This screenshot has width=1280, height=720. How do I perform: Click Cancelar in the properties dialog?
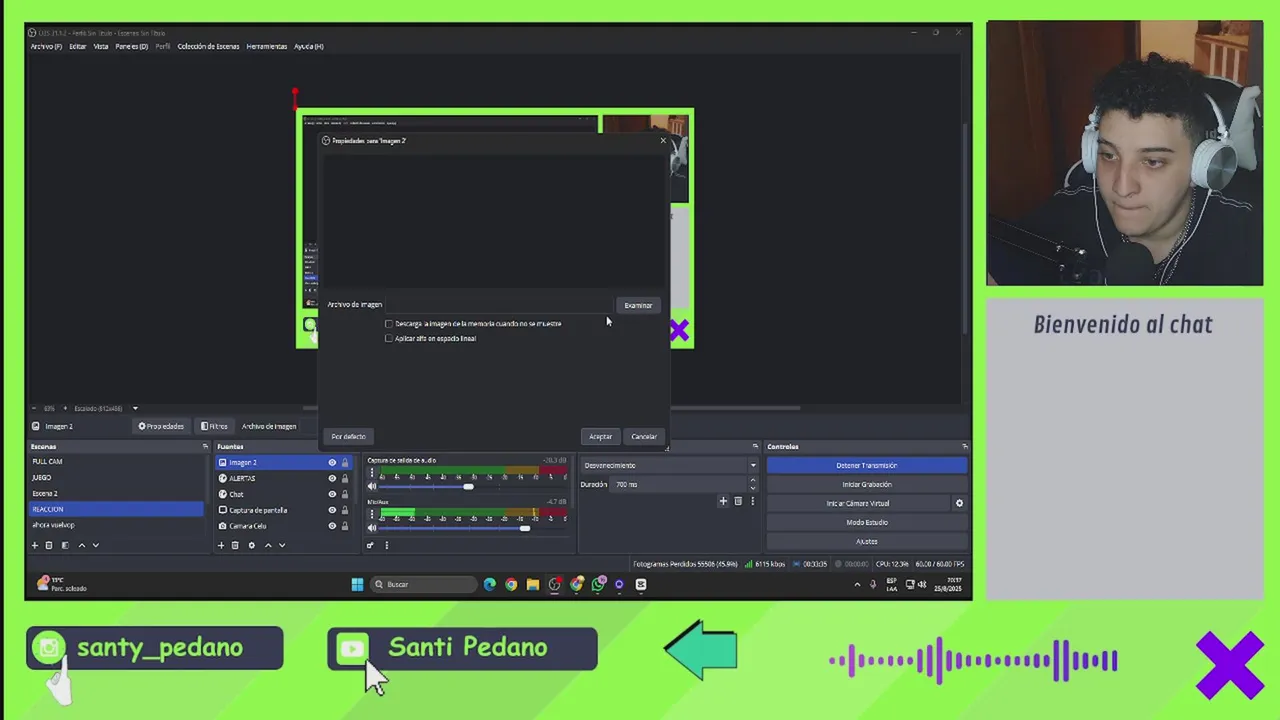point(644,436)
